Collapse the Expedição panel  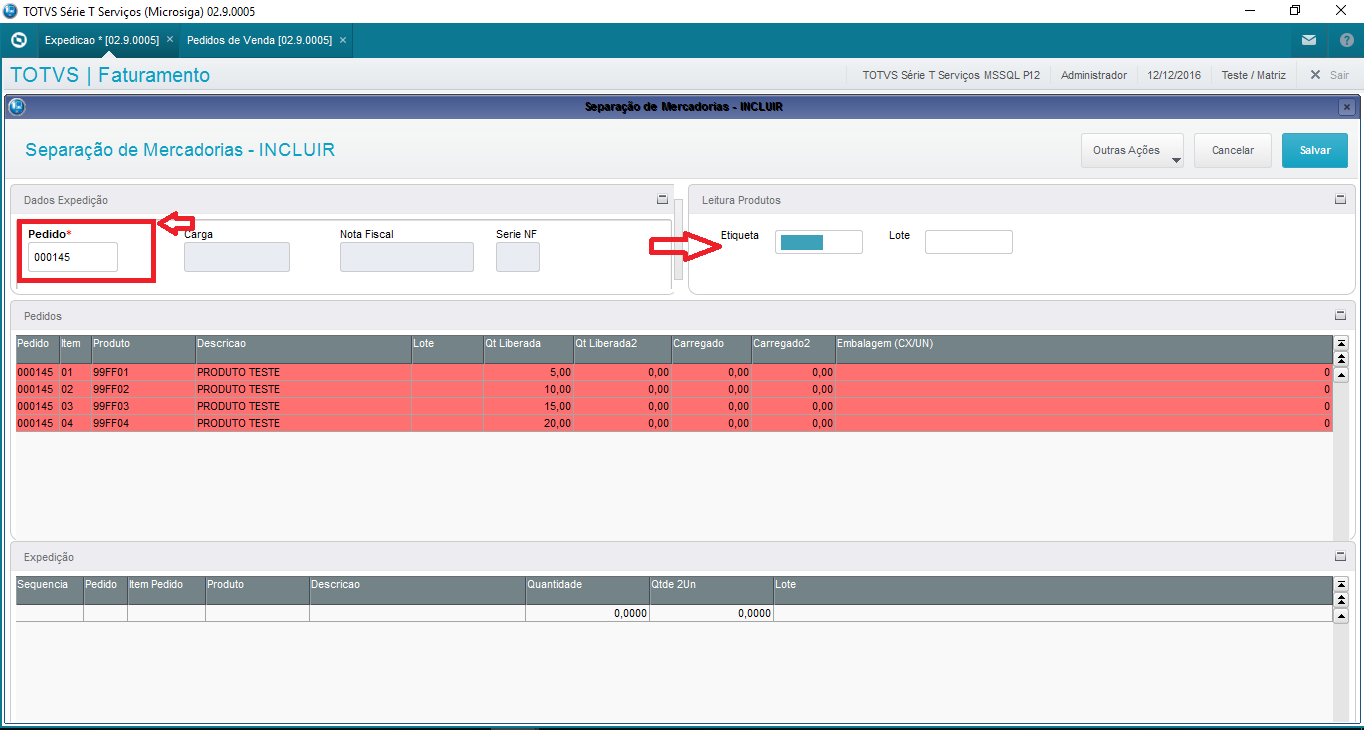[x=1340, y=557]
